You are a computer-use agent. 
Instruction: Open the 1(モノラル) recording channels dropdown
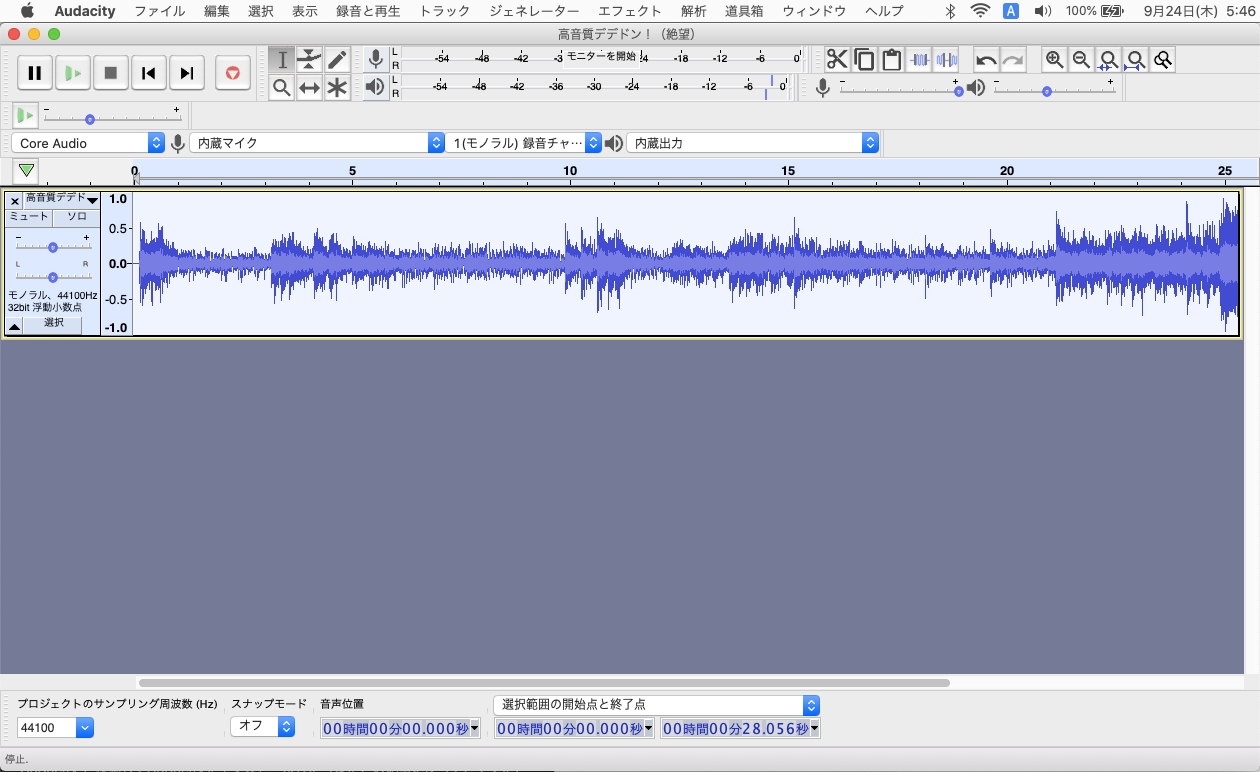click(525, 143)
